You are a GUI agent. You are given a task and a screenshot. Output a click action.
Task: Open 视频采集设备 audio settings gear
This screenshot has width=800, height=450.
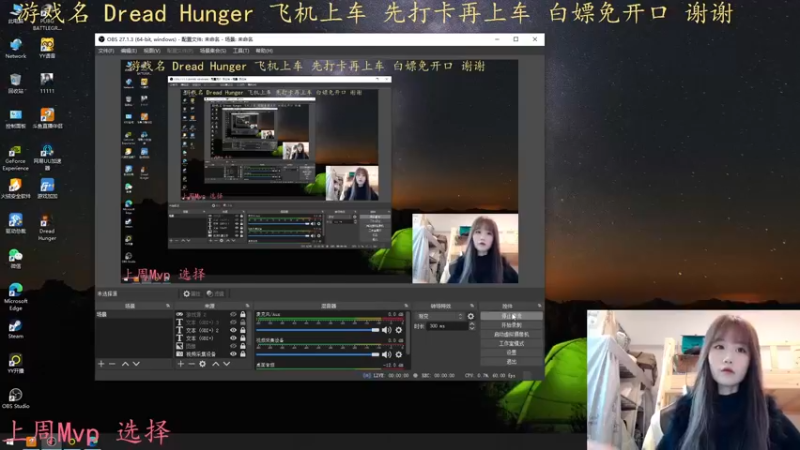(x=398, y=354)
